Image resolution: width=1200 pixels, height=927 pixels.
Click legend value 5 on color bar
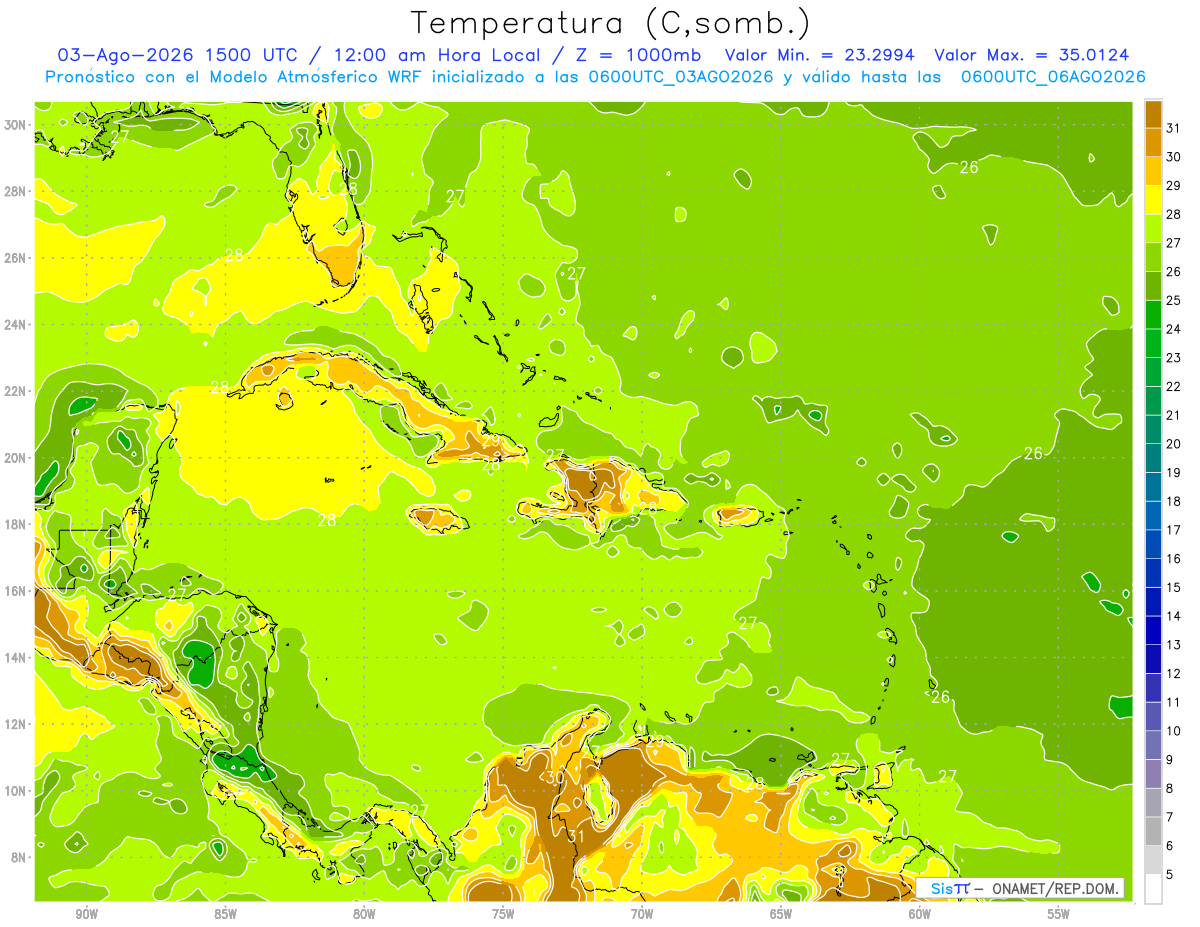point(1171,875)
